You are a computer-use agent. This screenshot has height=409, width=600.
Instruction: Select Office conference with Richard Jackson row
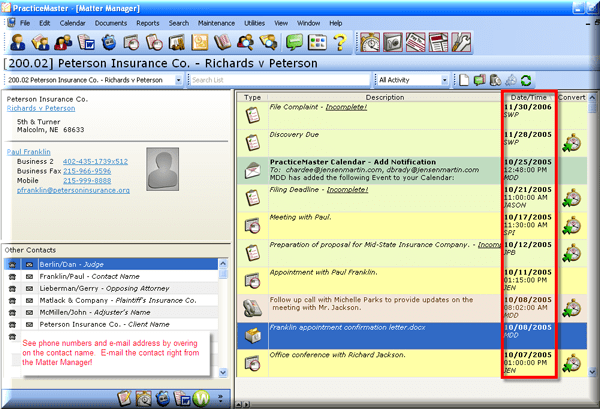pos(411,363)
